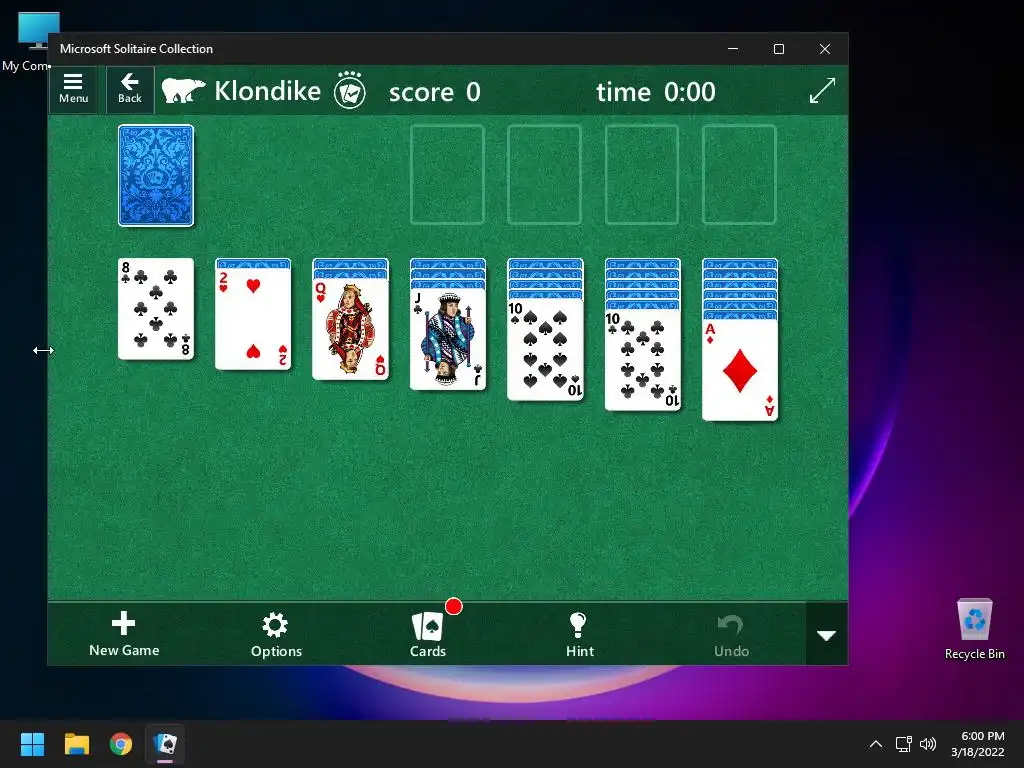Open File Explorer from the taskbar
This screenshot has width=1024, height=768.
pyautogui.click(x=76, y=744)
